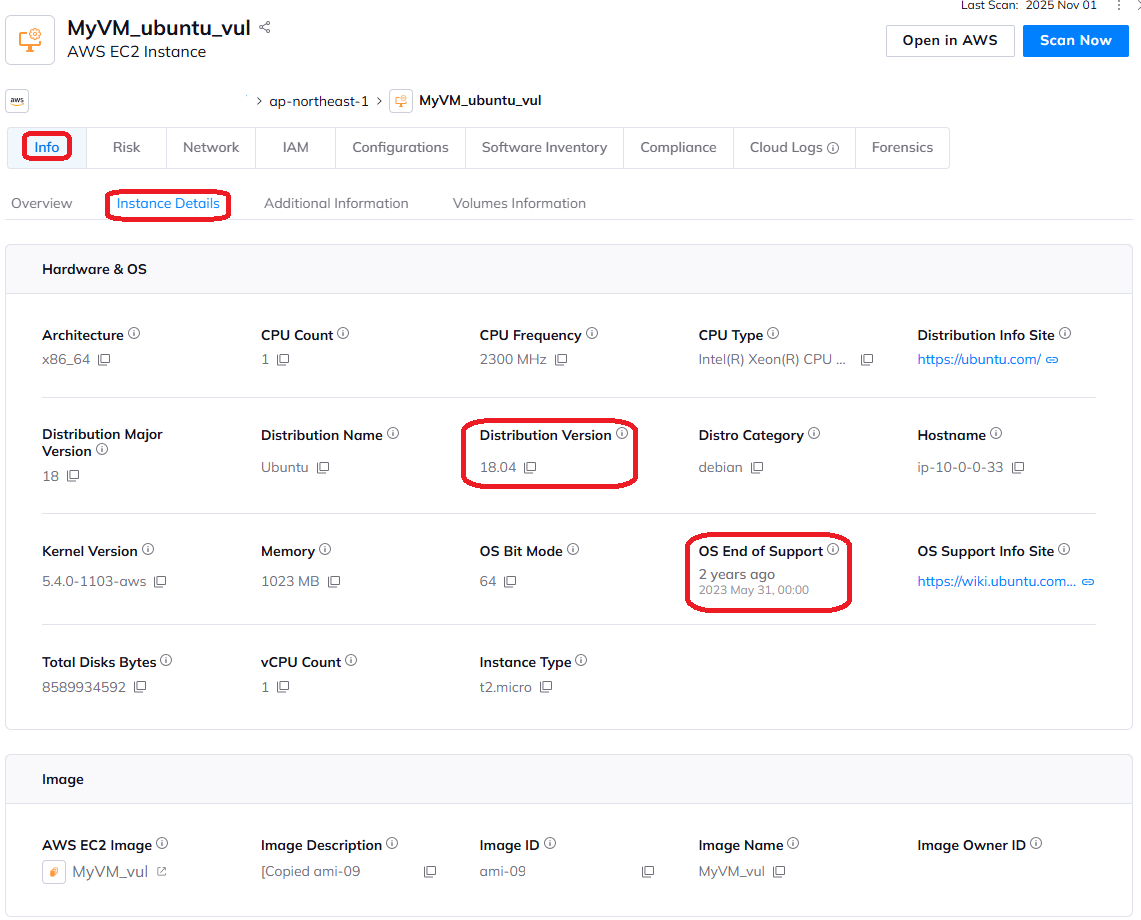This screenshot has height=920, width=1141.
Task: Click the Open in AWS button
Action: [950, 41]
